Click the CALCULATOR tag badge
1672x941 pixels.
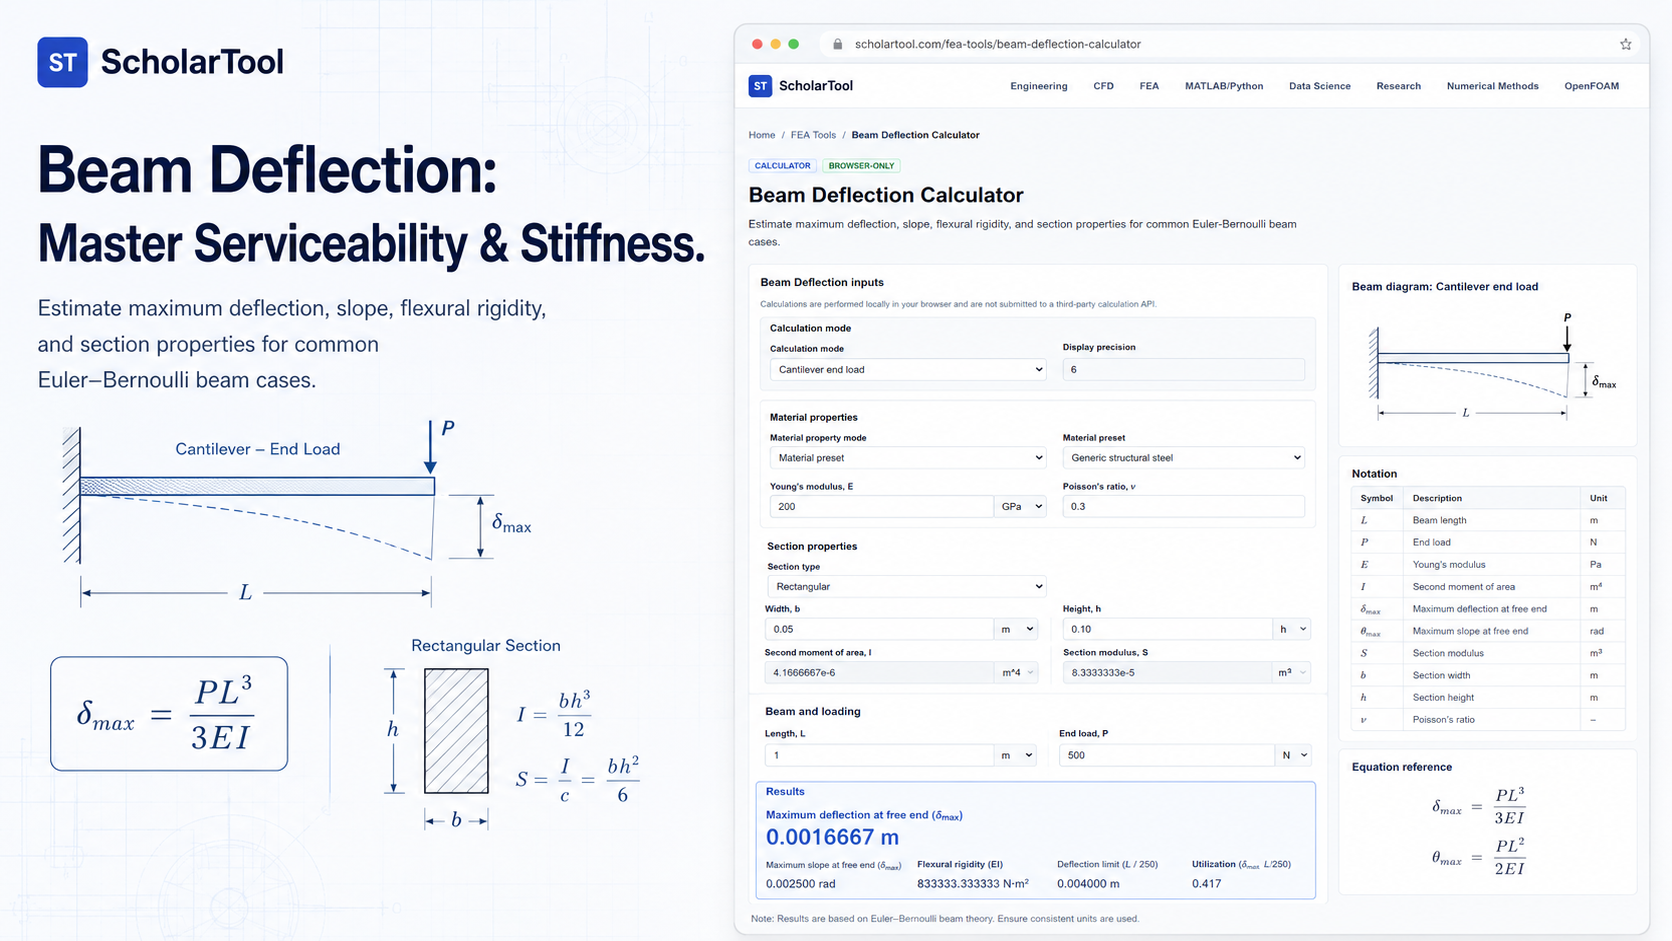(x=782, y=166)
